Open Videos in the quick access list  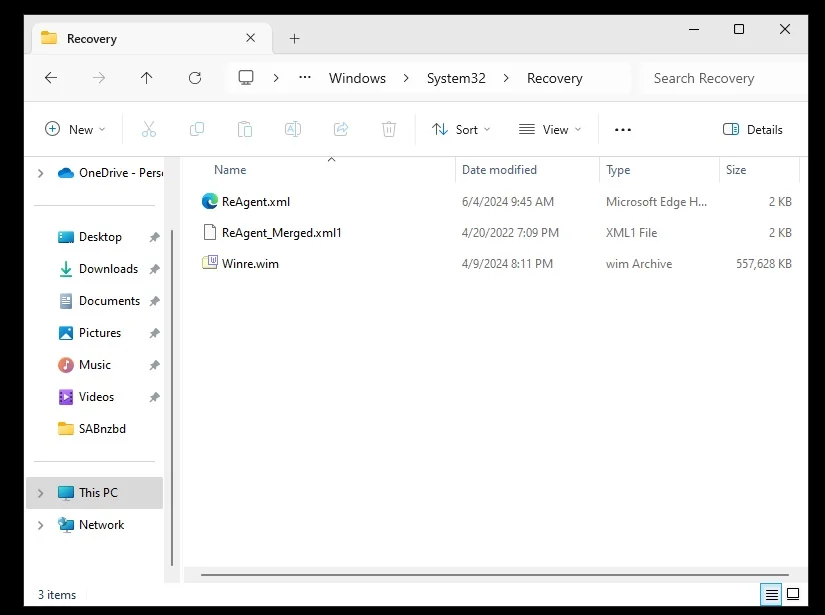[x=96, y=397]
